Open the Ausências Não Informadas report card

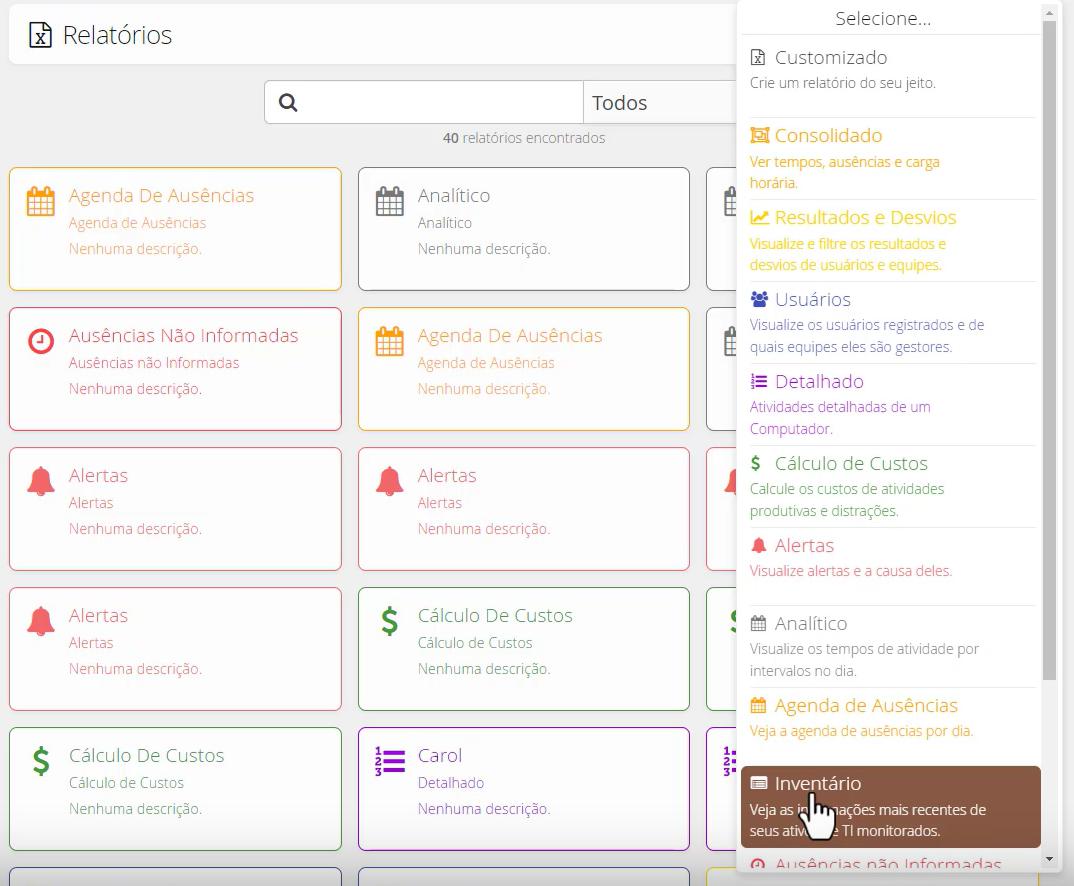[x=175, y=369]
